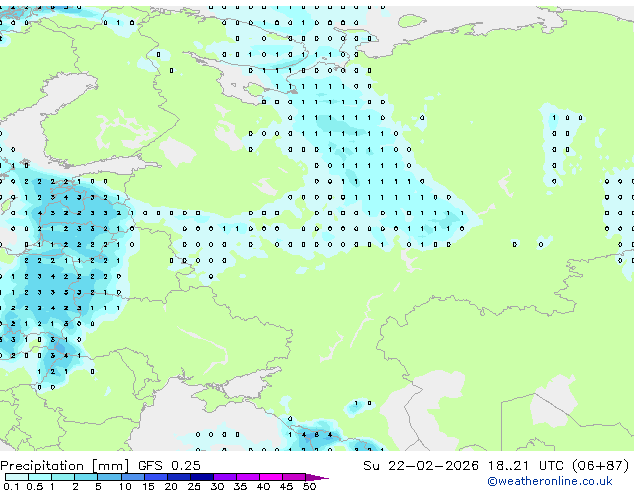Click the 'Precipitation [mm]' title text
This screenshot has width=634, height=490.
(65, 466)
